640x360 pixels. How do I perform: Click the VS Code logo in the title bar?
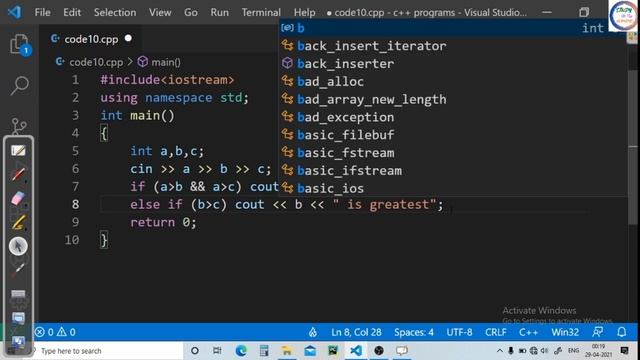tap(15, 12)
